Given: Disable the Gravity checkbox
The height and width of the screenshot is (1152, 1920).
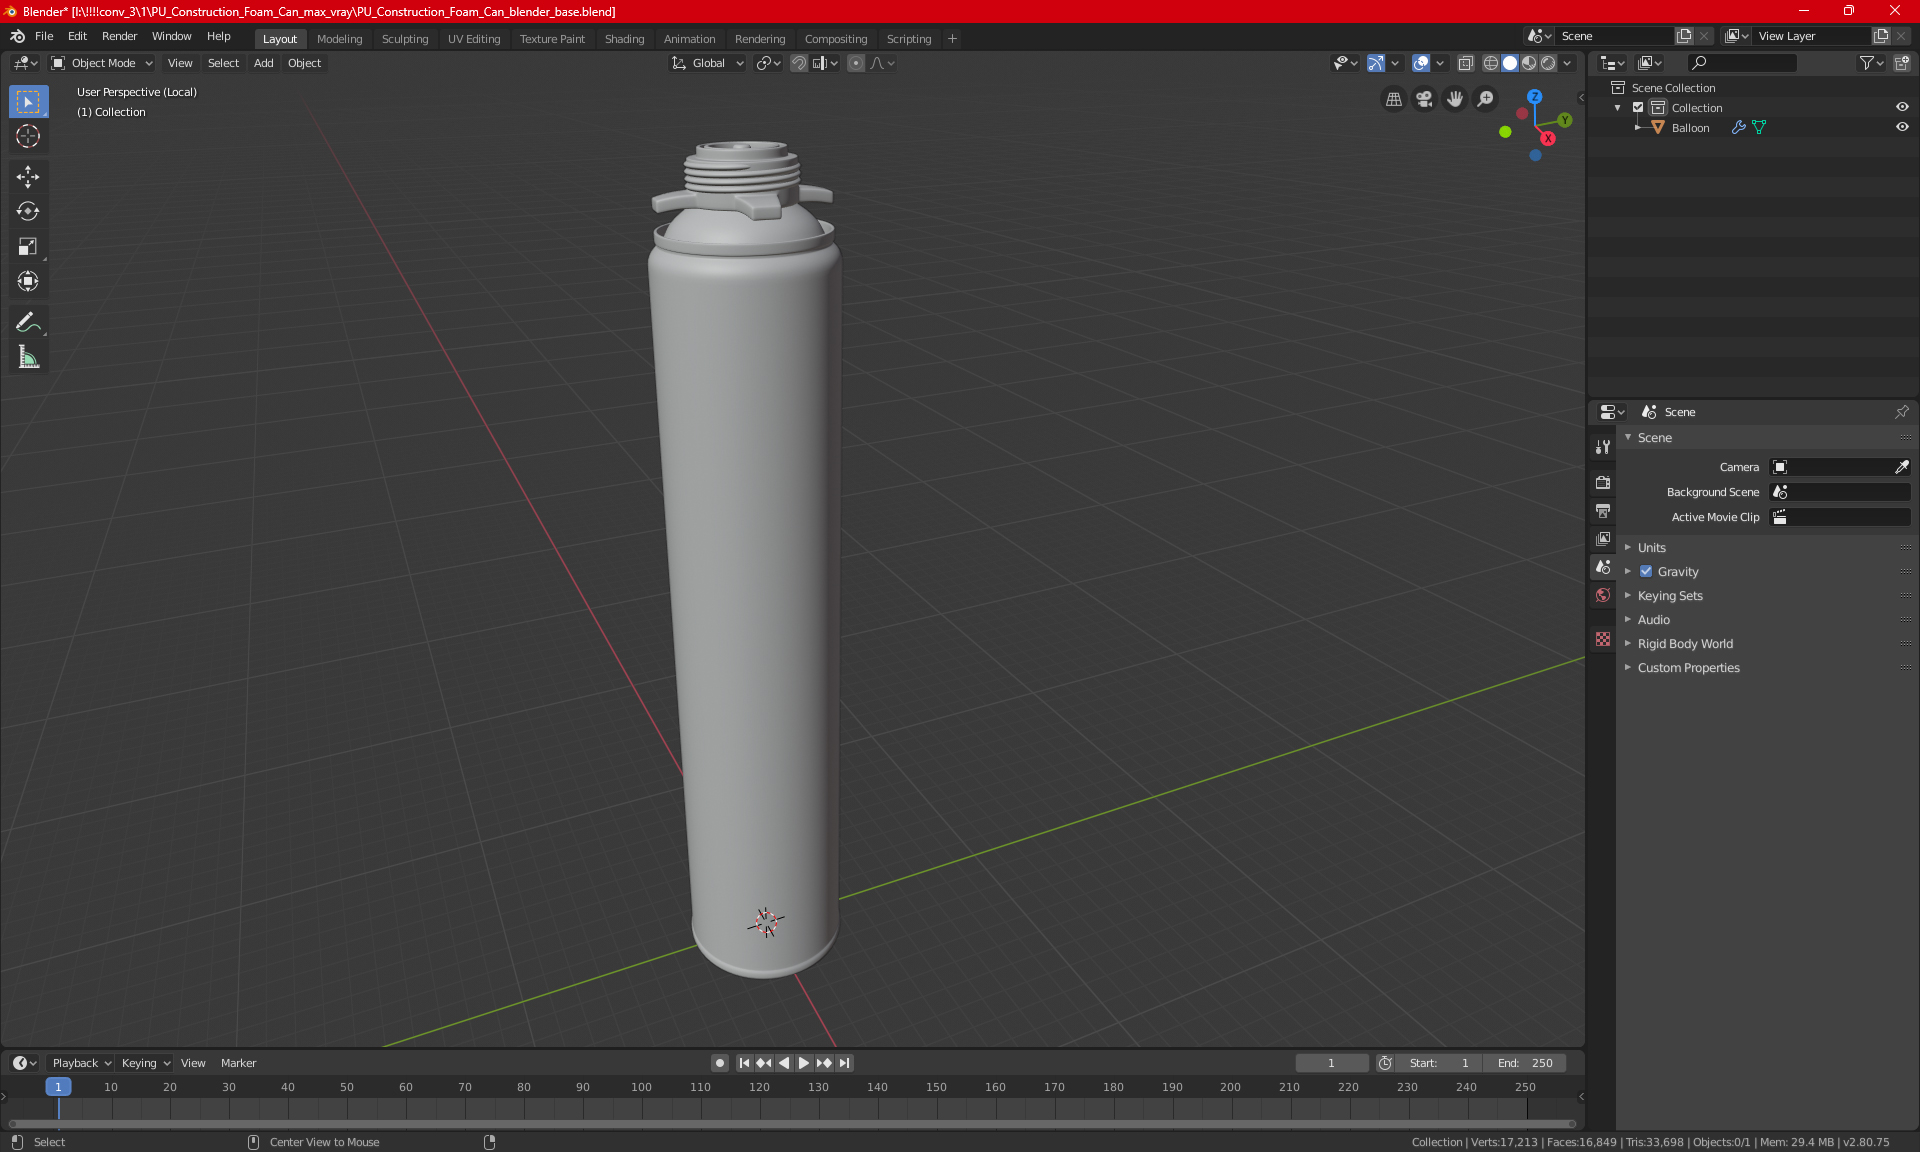Looking at the screenshot, I should coord(1646,572).
